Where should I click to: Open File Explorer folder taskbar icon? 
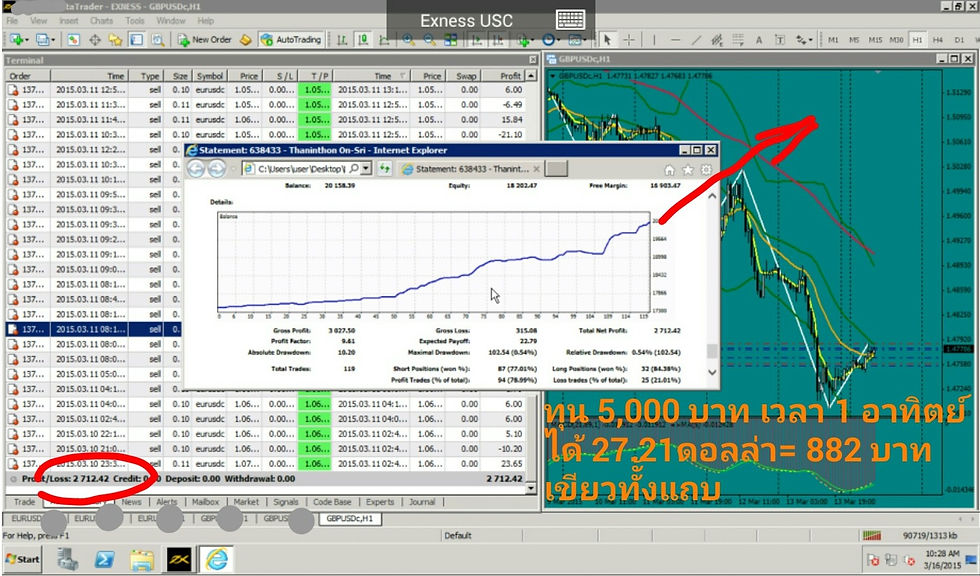pyautogui.click(x=142, y=560)
